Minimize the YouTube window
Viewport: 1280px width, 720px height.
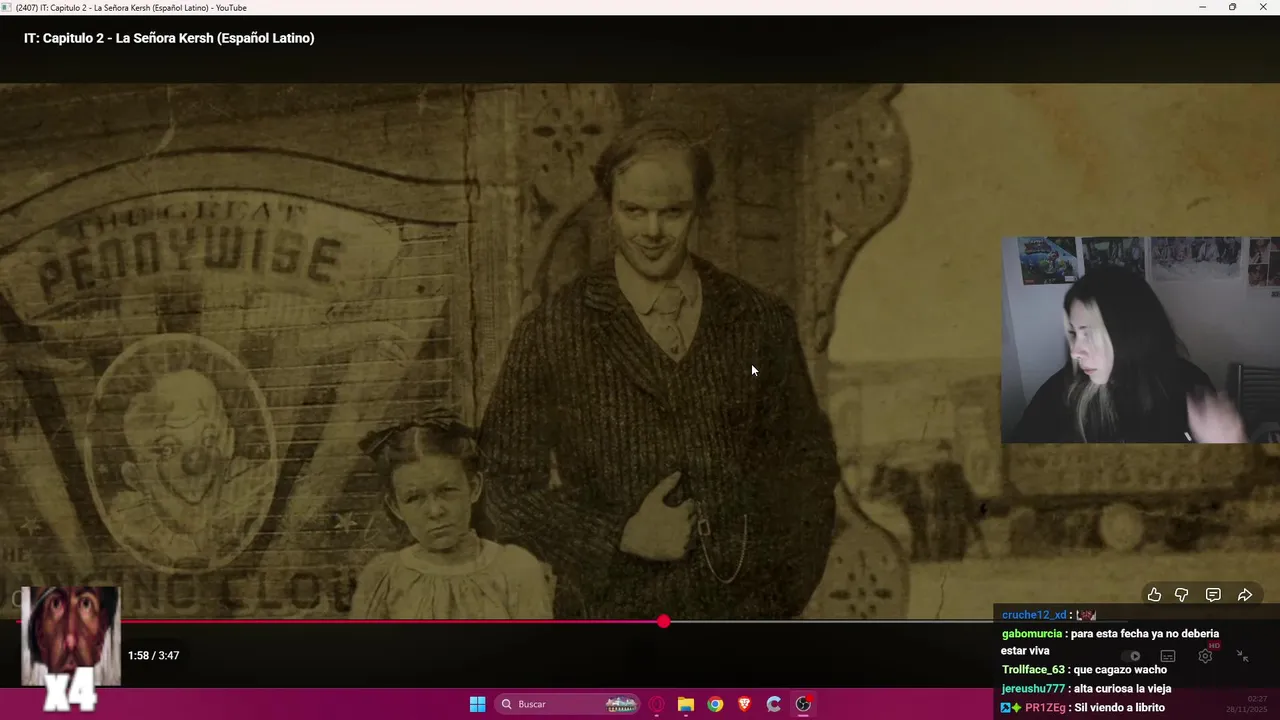coord(1203,7)
